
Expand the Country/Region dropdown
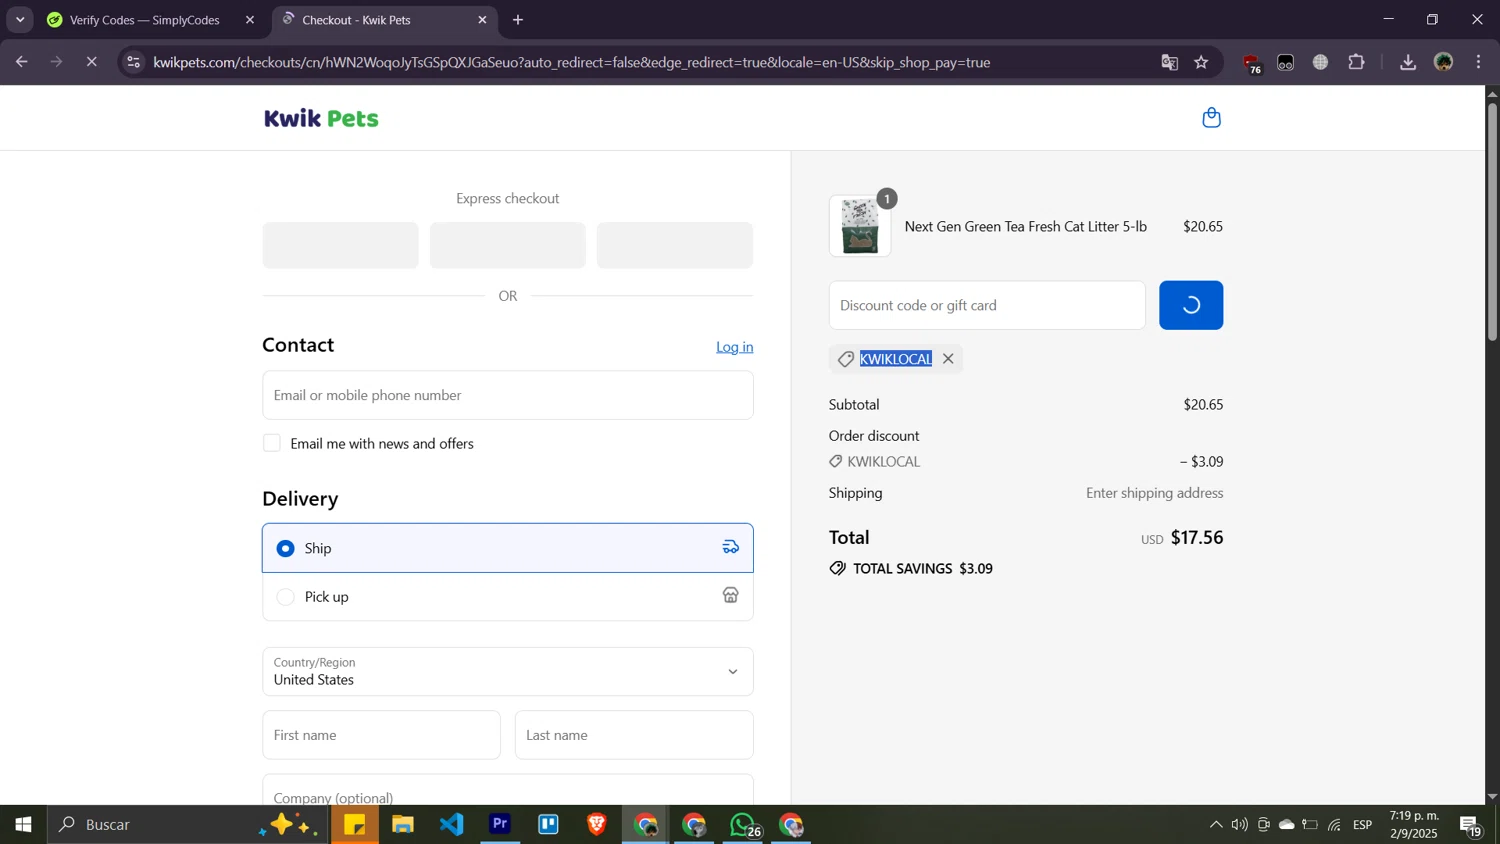[507, 672]
